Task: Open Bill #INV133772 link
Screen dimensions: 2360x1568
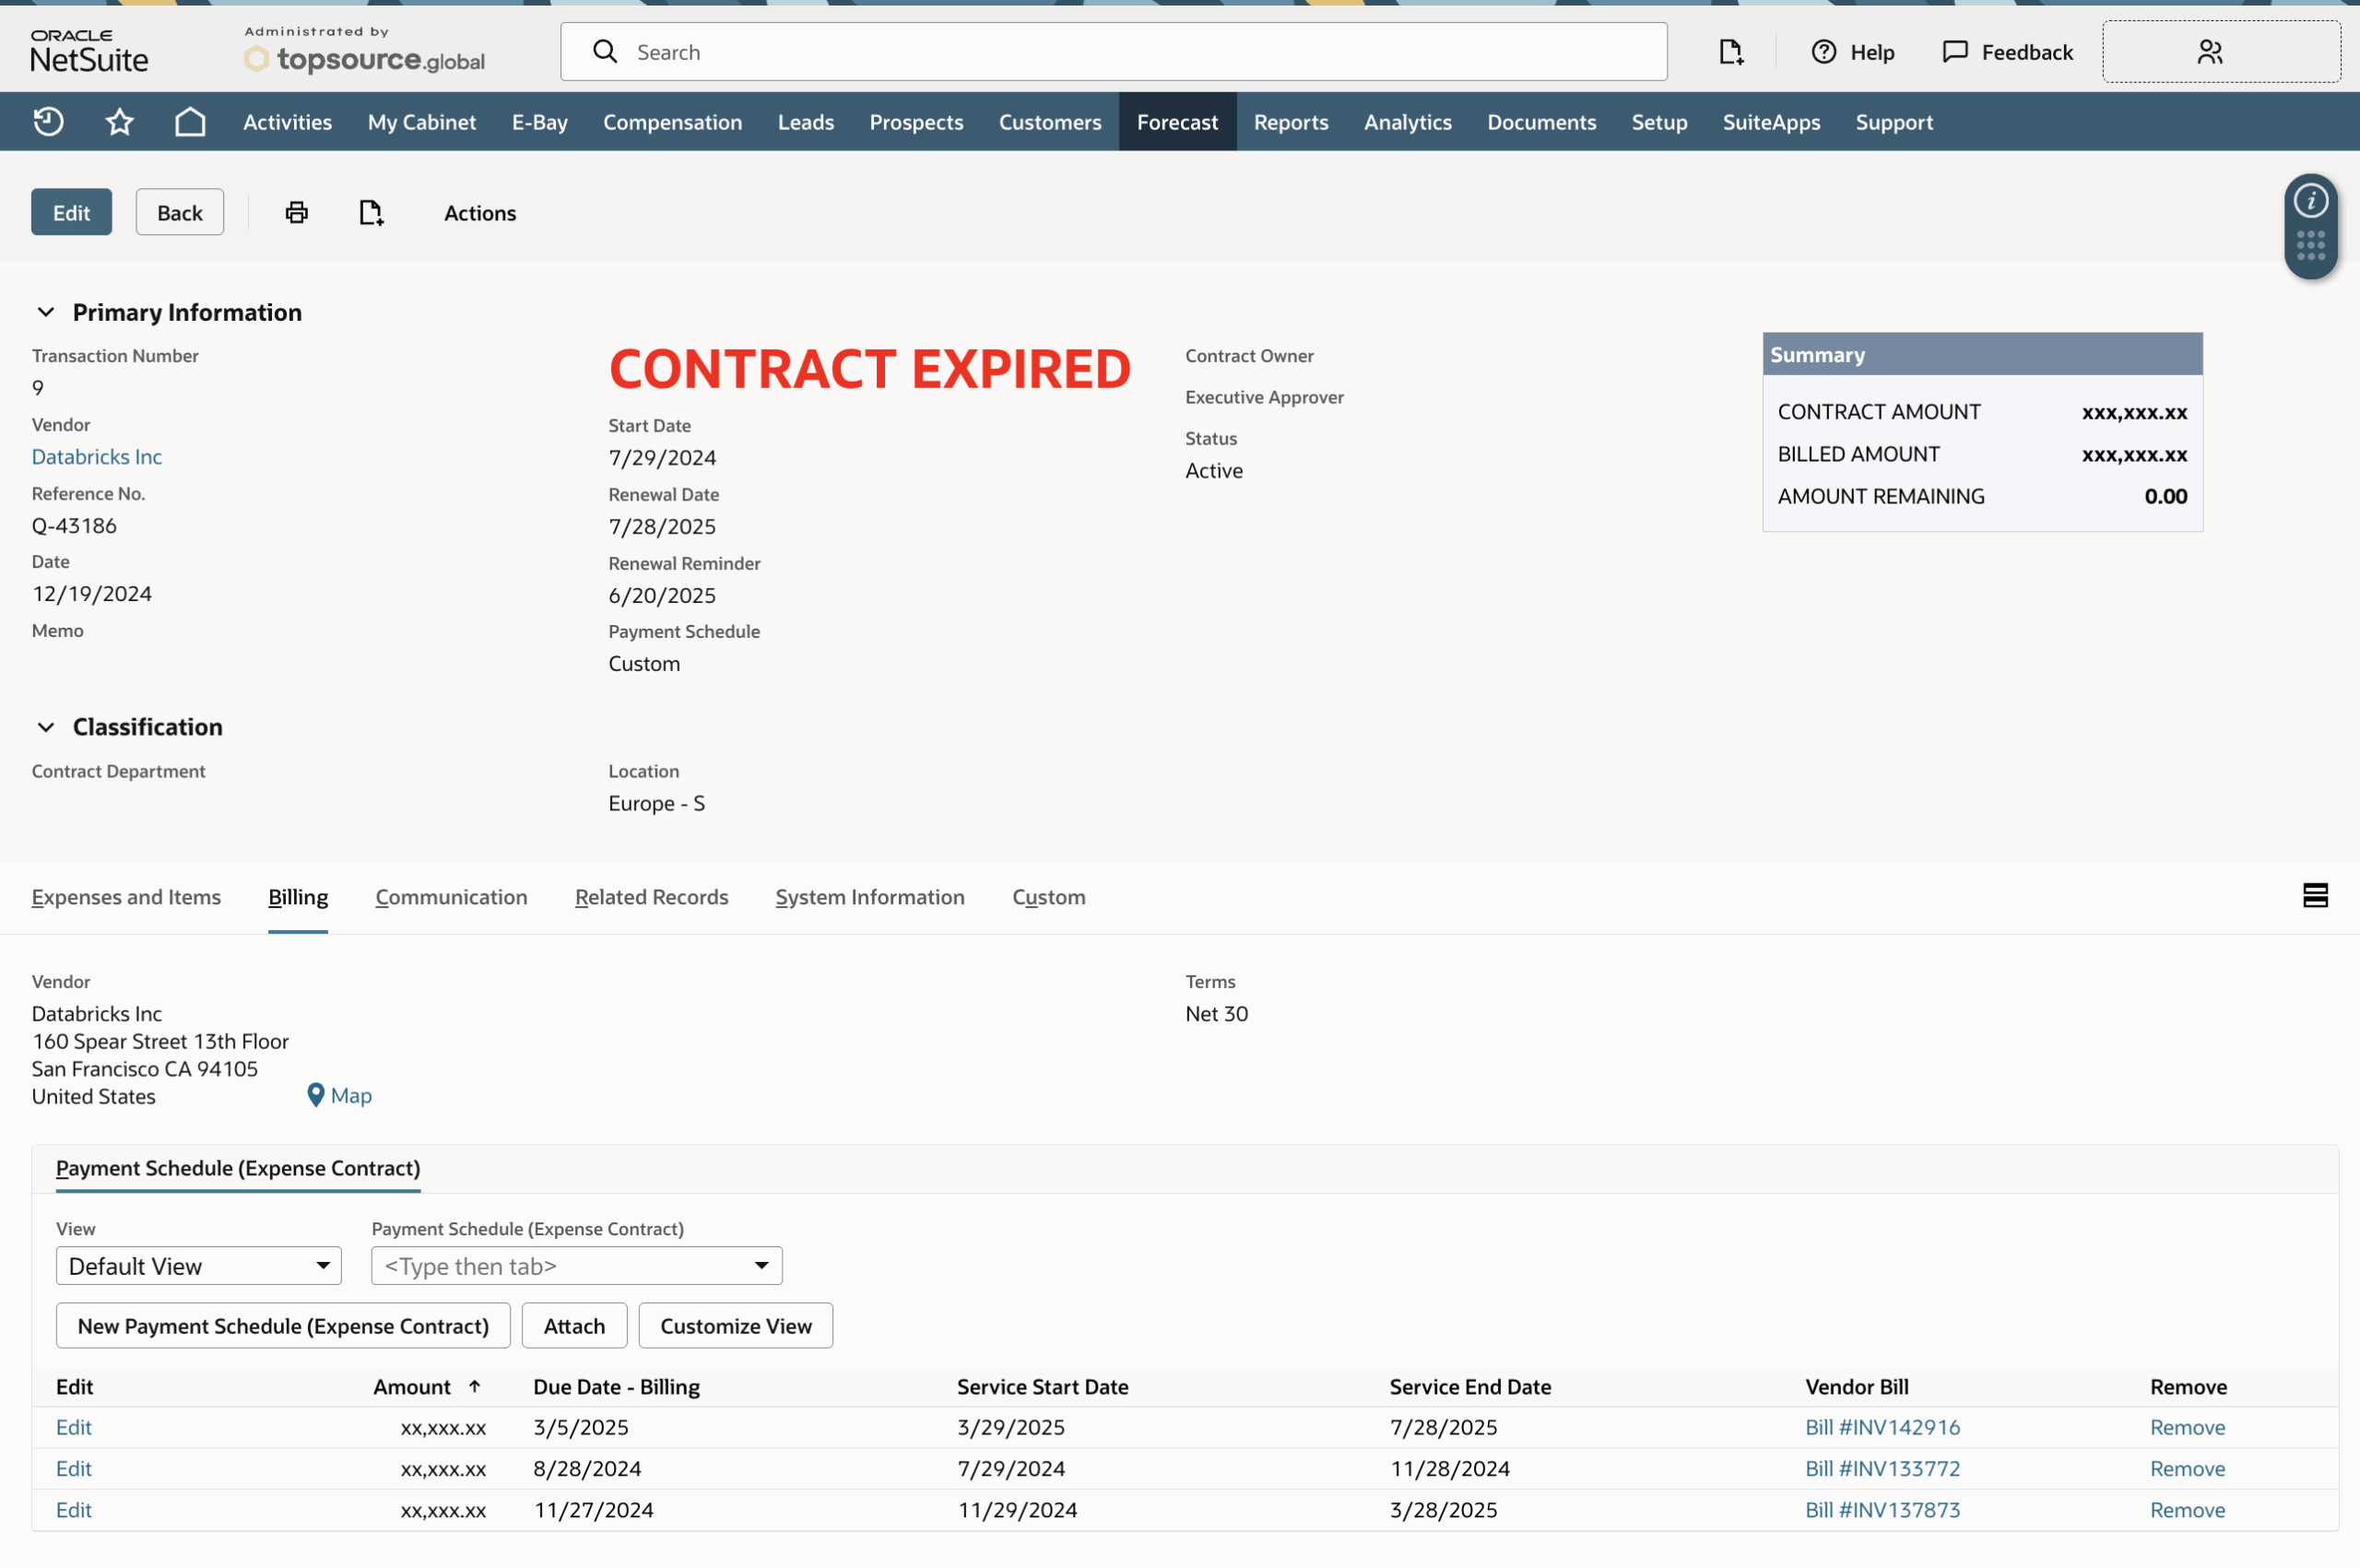Action: coord(1883,1470)
